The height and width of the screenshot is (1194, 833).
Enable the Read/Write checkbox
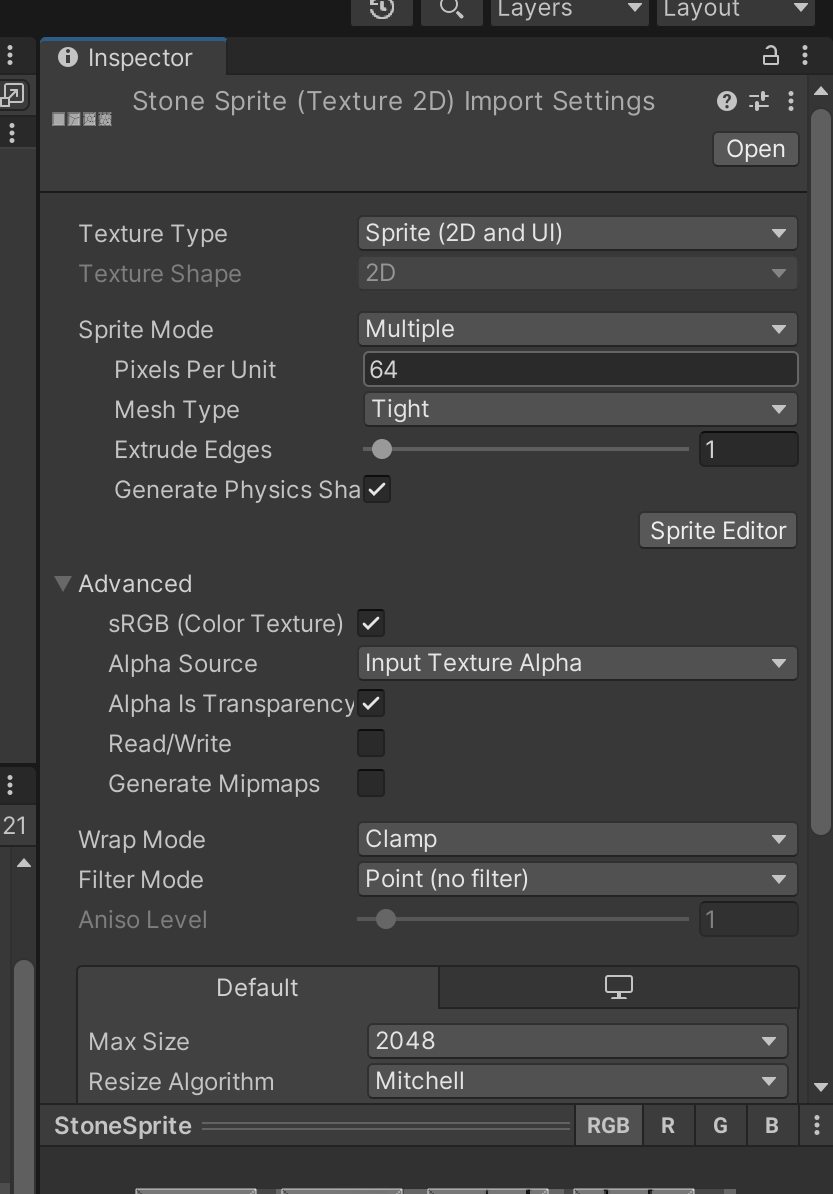371,743
